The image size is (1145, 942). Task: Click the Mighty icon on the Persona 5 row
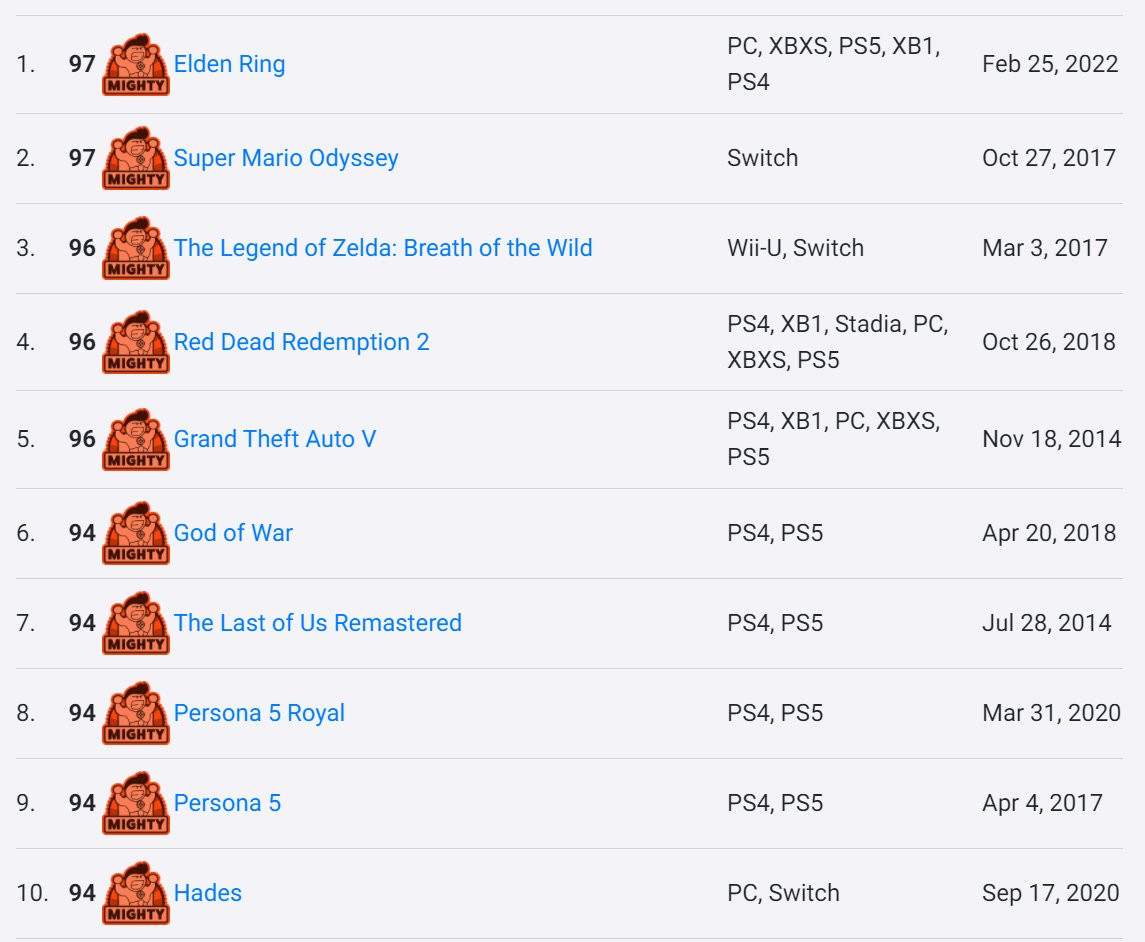[136, 804]
